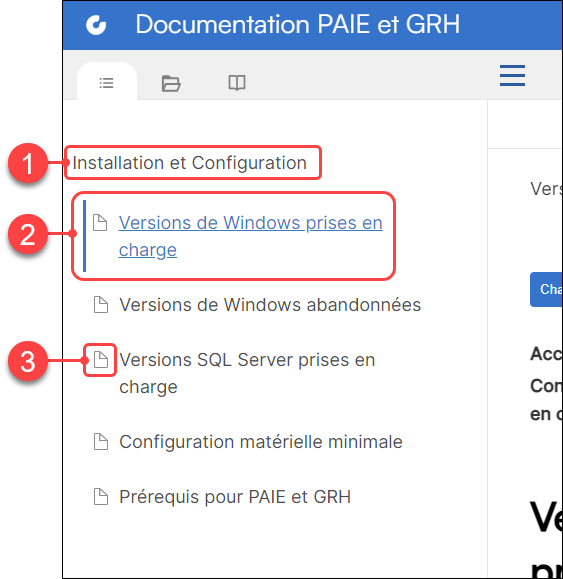
Task: Open Configuration matérielle minimale topic
Action: pos(261,442)
